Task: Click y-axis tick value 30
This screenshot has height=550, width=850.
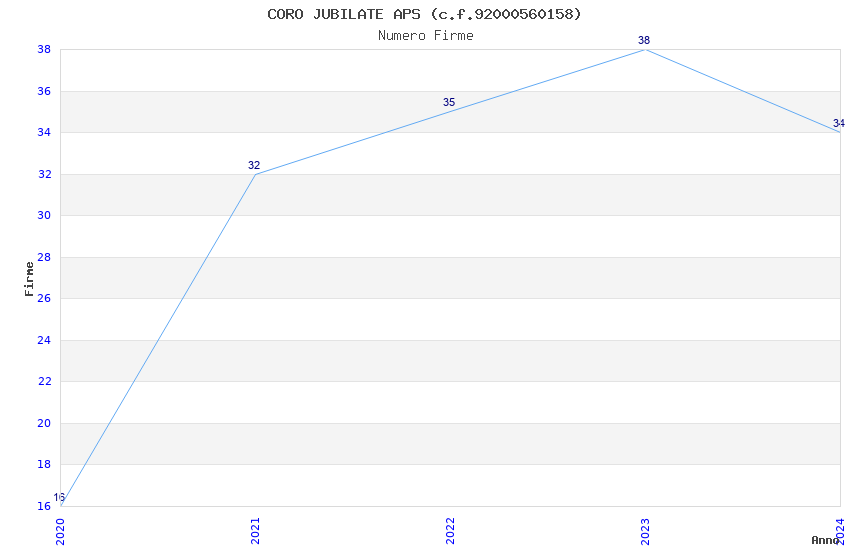Action: tap(44, 215)
